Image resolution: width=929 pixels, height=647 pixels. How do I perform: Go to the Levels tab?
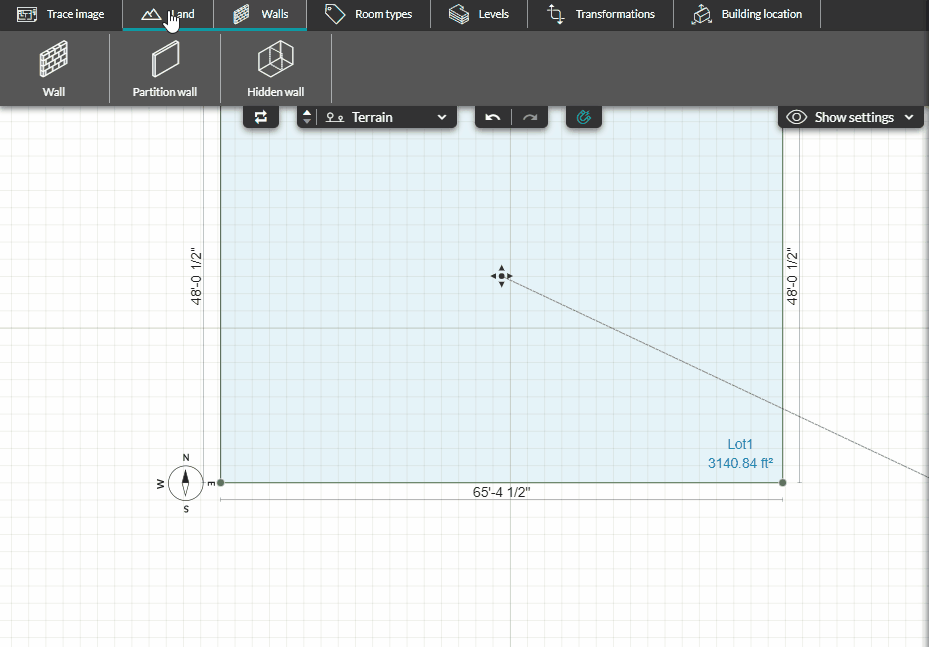479,14
